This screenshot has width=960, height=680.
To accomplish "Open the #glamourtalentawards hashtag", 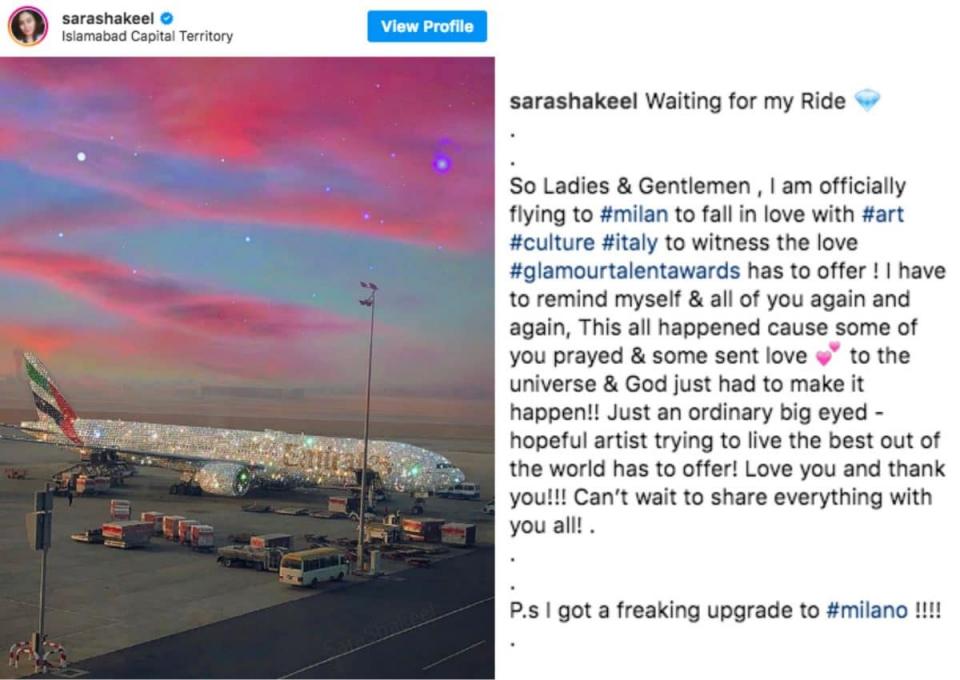I will coord(625,271).
